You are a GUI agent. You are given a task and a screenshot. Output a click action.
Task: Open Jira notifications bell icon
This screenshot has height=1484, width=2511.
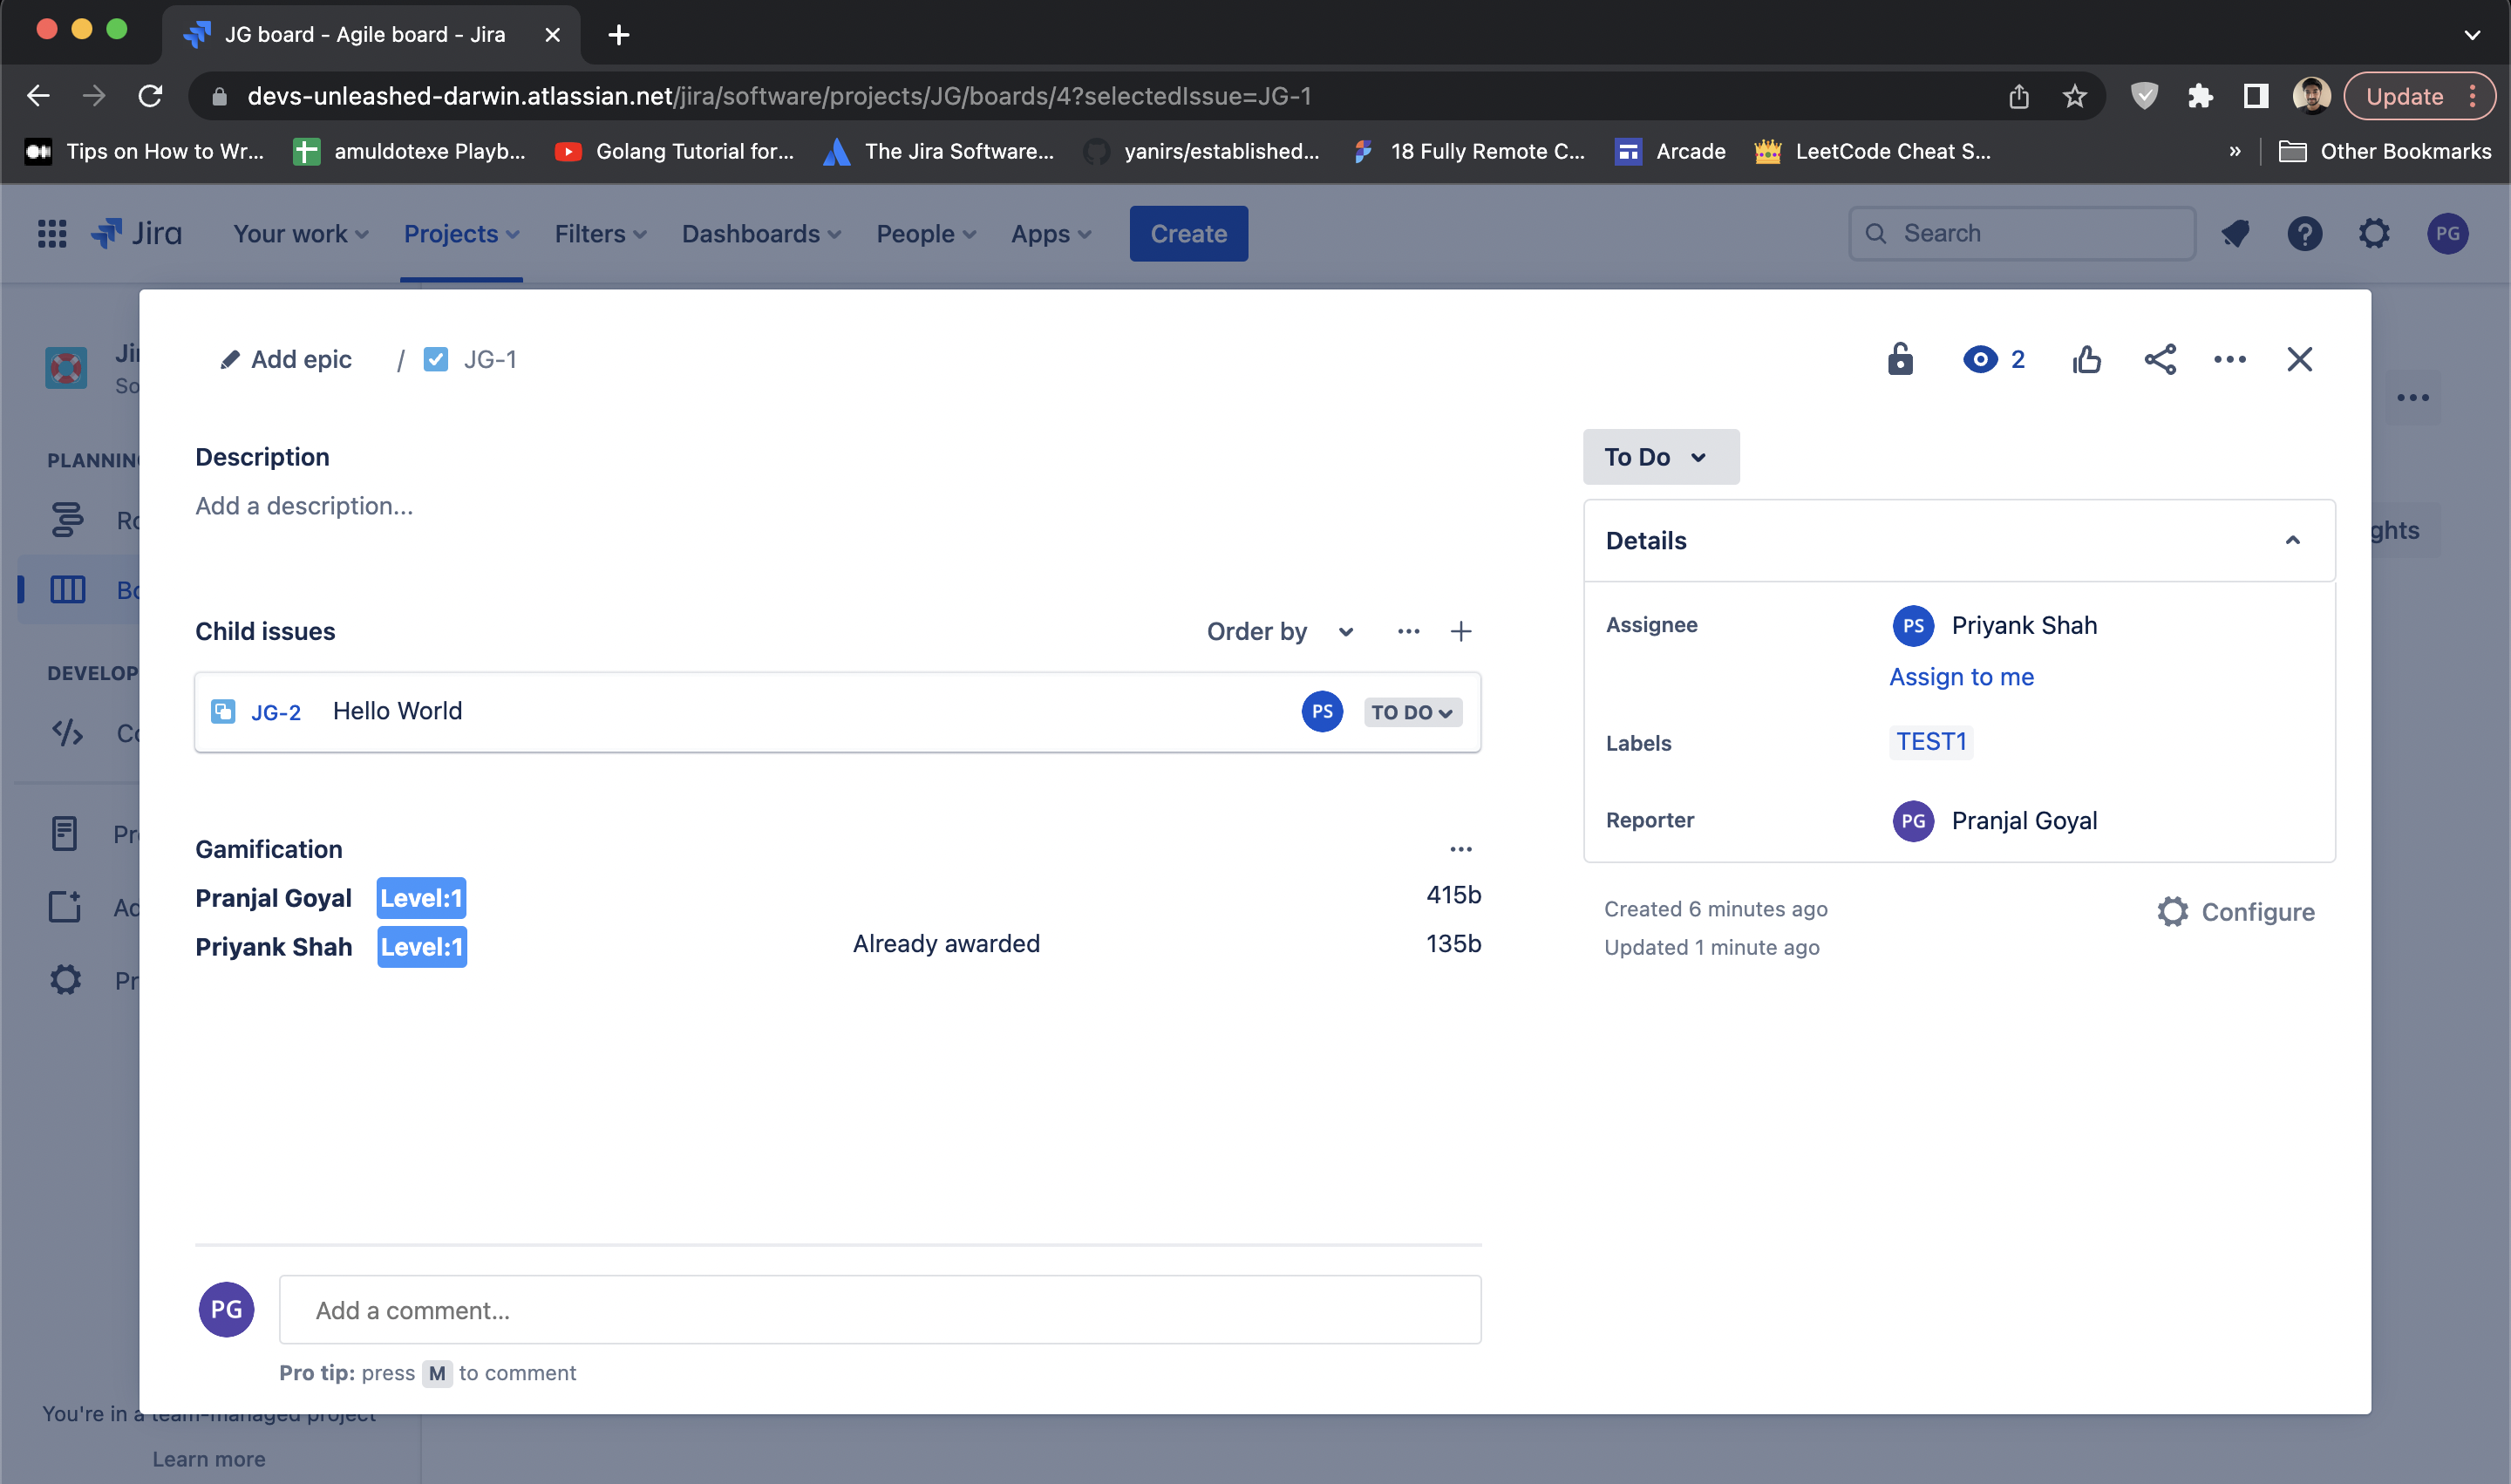click(2235, 233)
